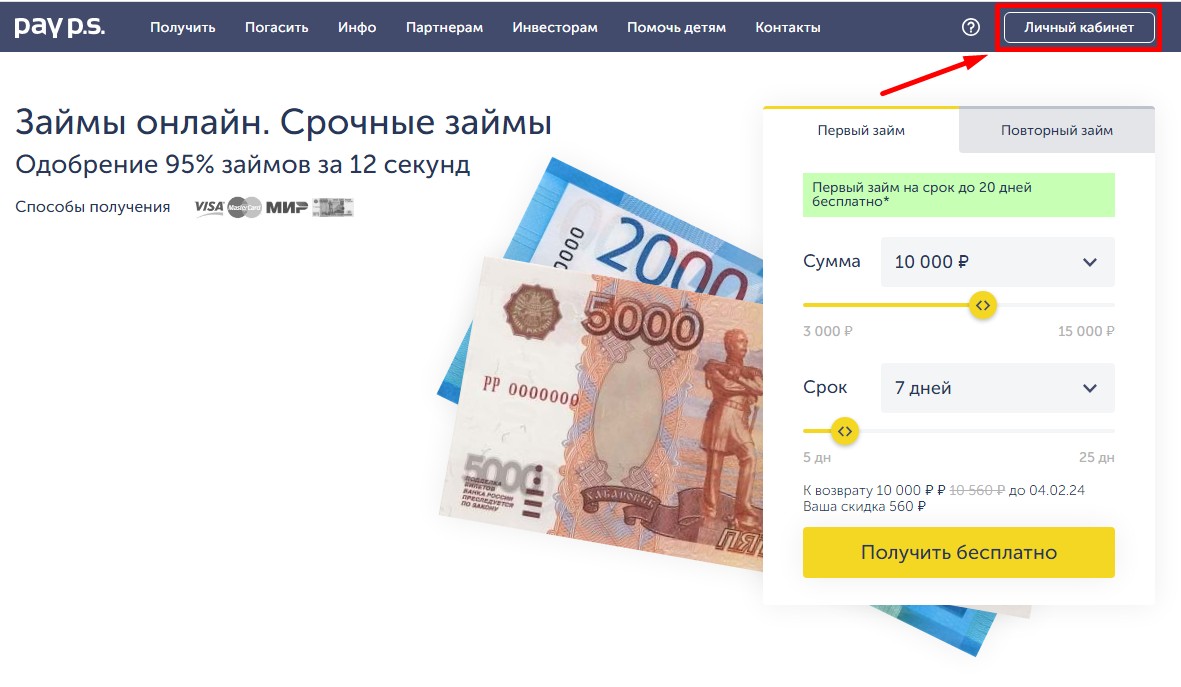The width and height of the screenshot is (1181, 687).
Task: Open the 10 000 ₽ amount combo box
Action: click(997, 262)
